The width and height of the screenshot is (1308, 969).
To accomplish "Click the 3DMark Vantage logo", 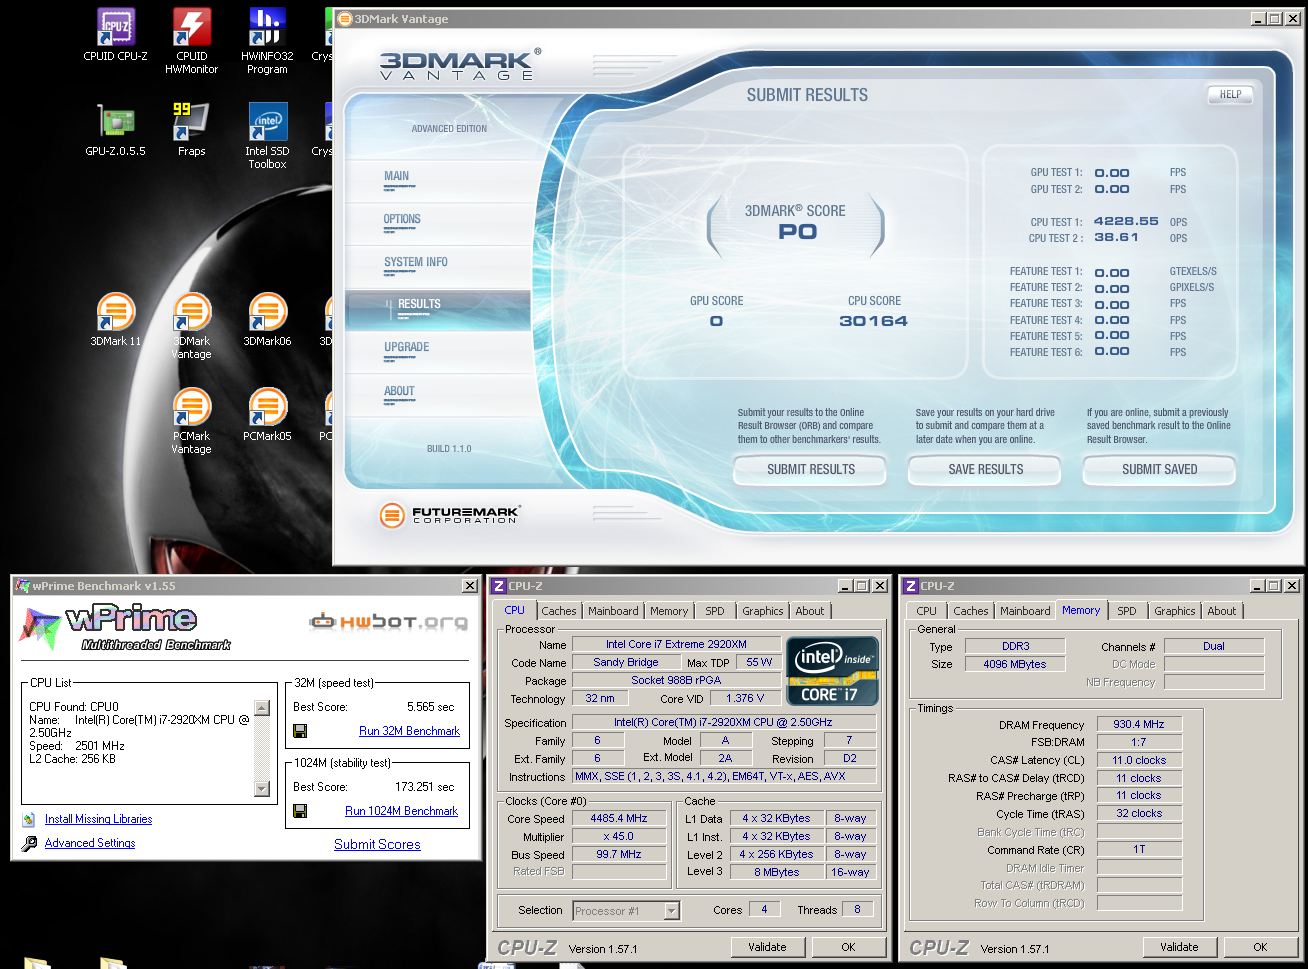I will click(460, 64).
